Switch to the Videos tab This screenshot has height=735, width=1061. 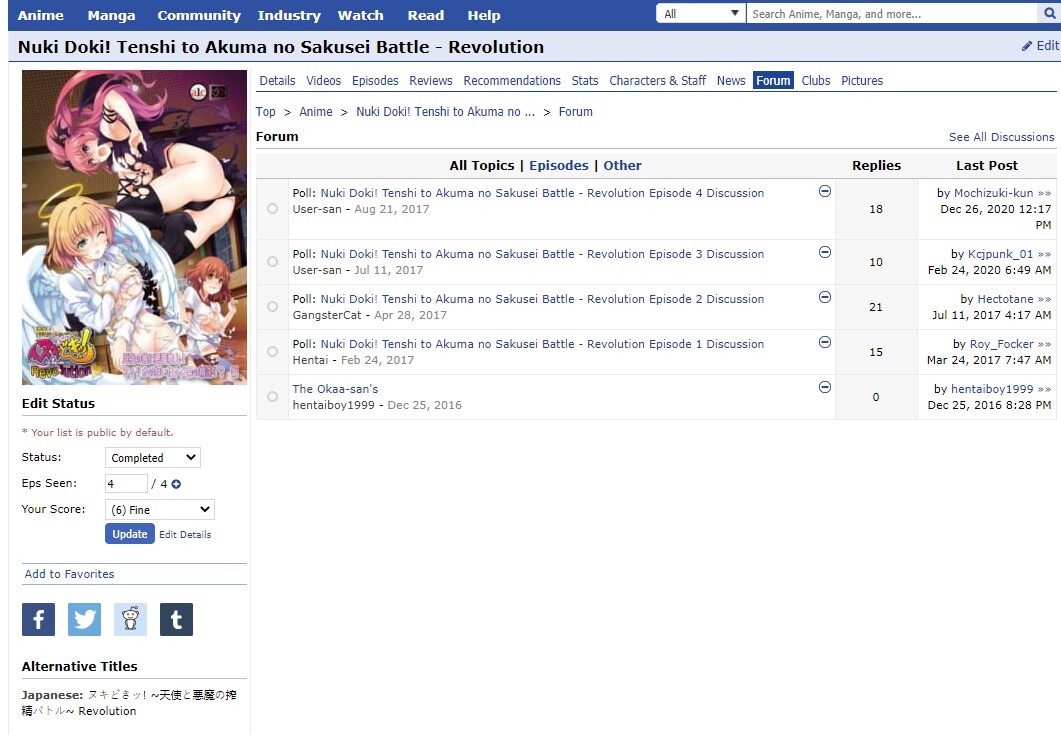(x=323, y=81)
